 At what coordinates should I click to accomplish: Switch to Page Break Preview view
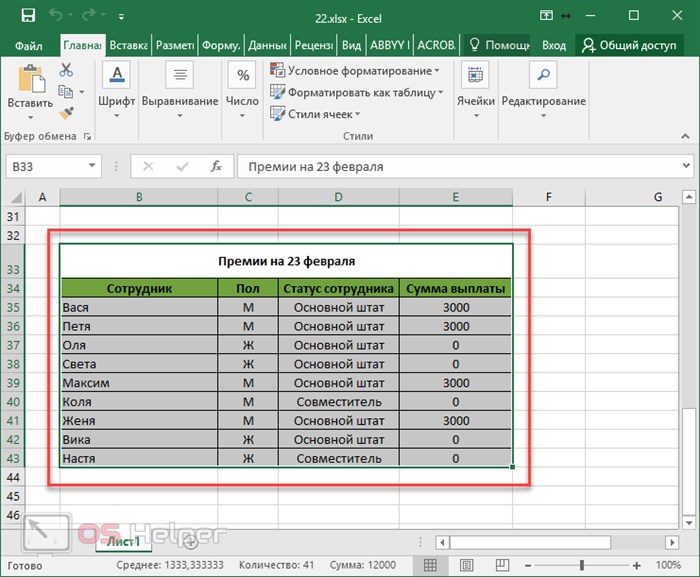[x=502, y=565]
